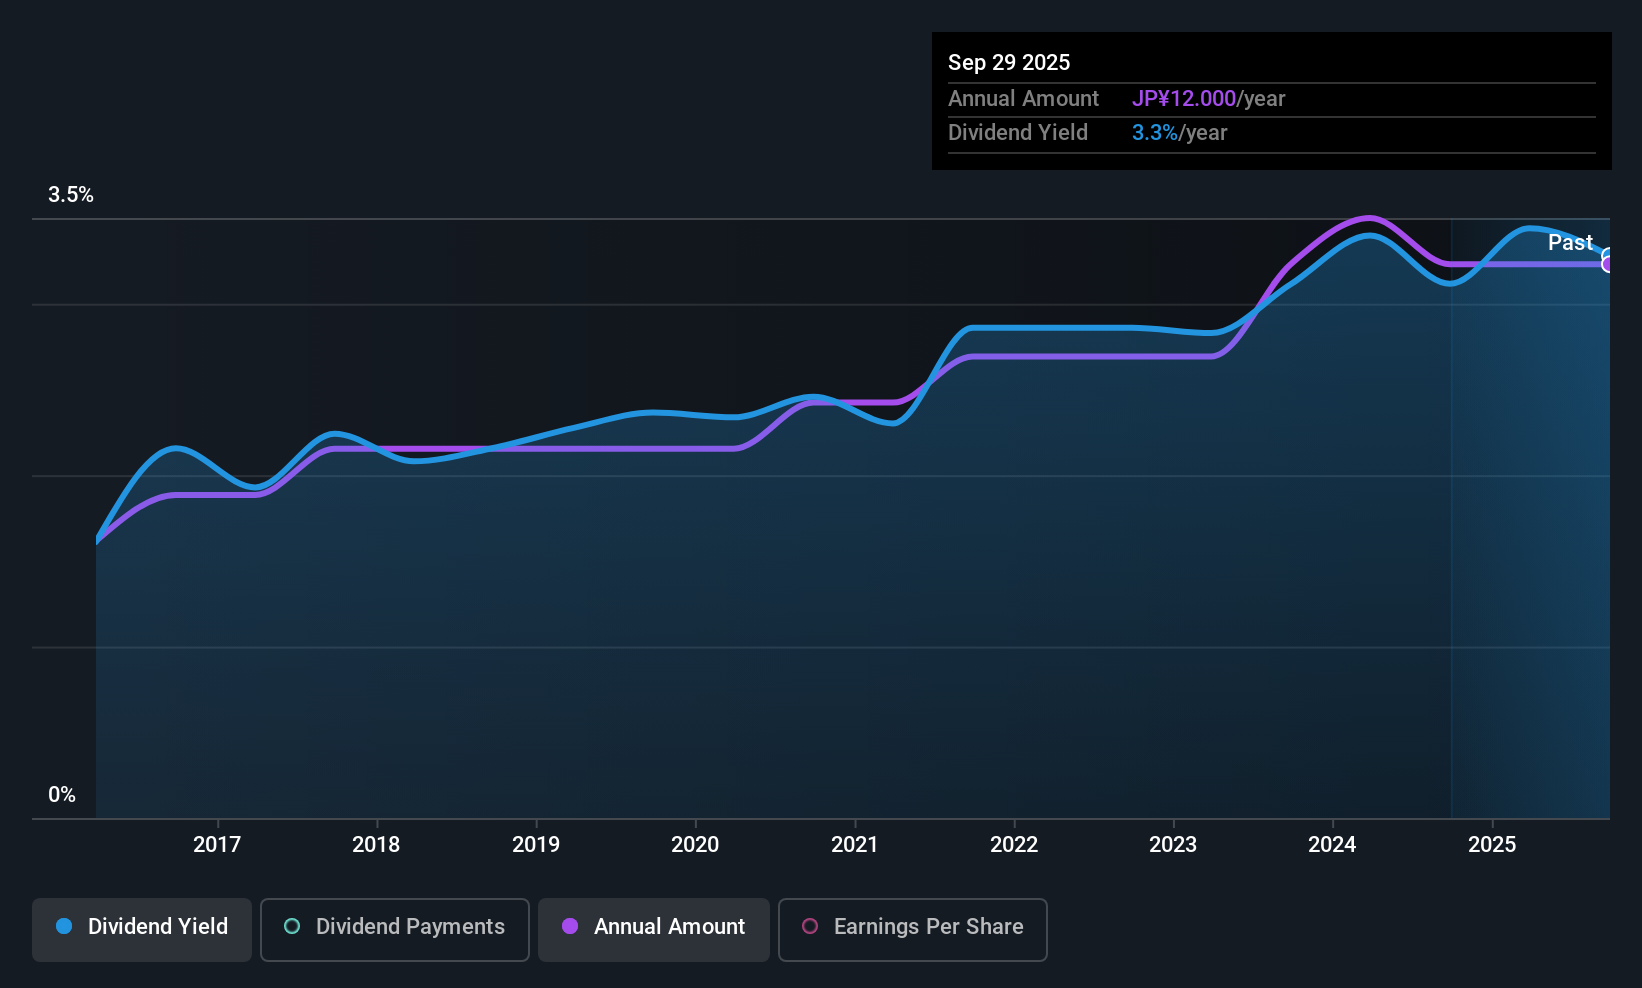Select the 2024 year label

click(x=1332, y=845)
